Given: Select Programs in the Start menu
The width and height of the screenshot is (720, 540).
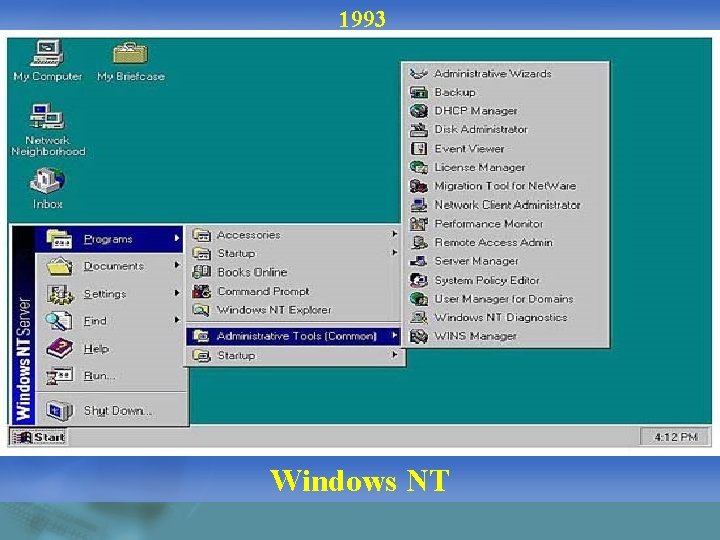Looking at the screenshot, I should pyautogui.click(x=109, y=239).
